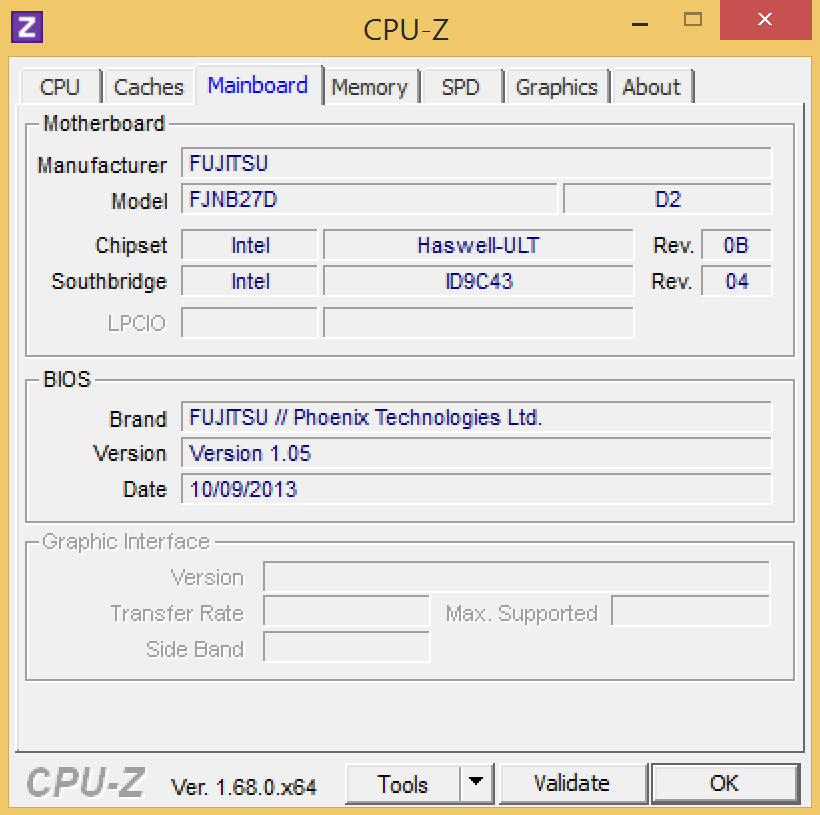Image resolution: width=820 pixels, height=815 pixels.
Task: Expand the Tools dropdown arrow
Action: pyautogui.click(x=476, y=783)
